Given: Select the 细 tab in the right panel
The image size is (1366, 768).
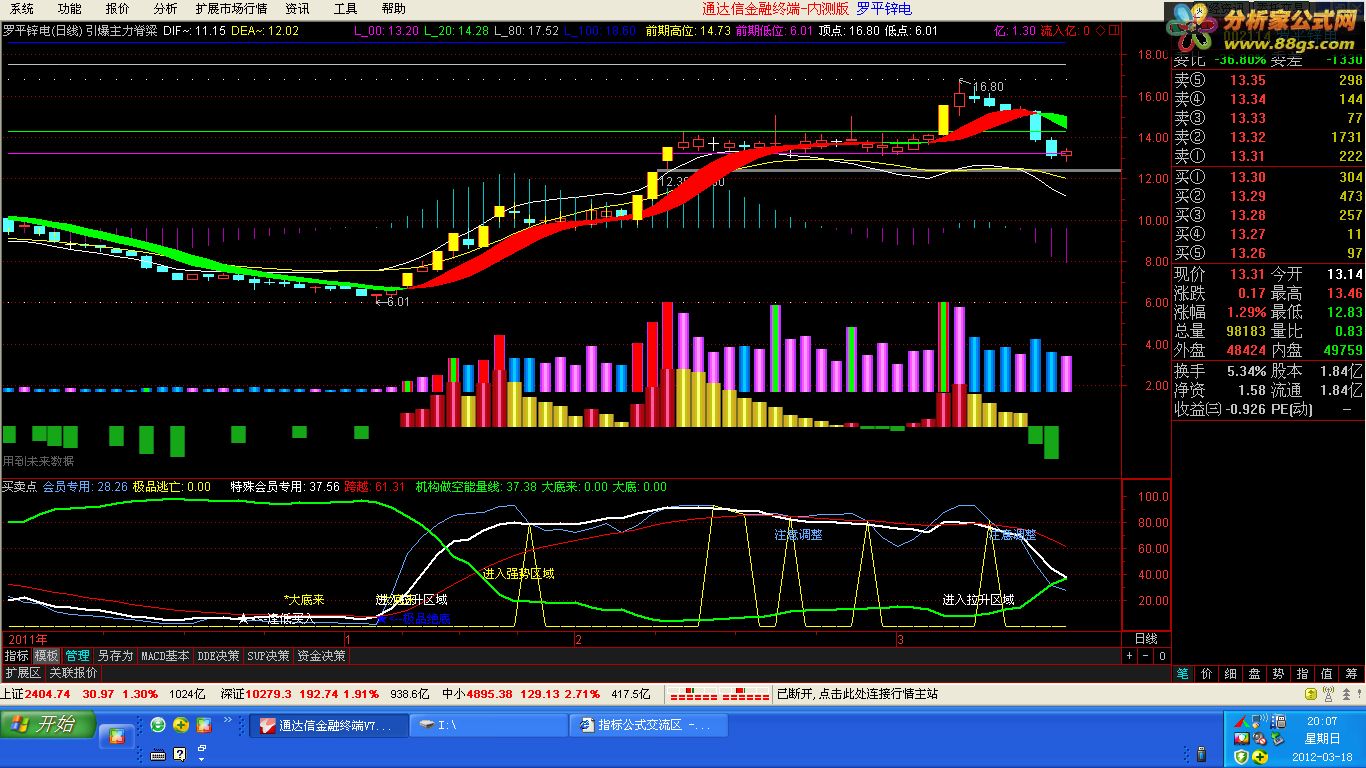Looking at the screenshot, I should [1231, 674].
